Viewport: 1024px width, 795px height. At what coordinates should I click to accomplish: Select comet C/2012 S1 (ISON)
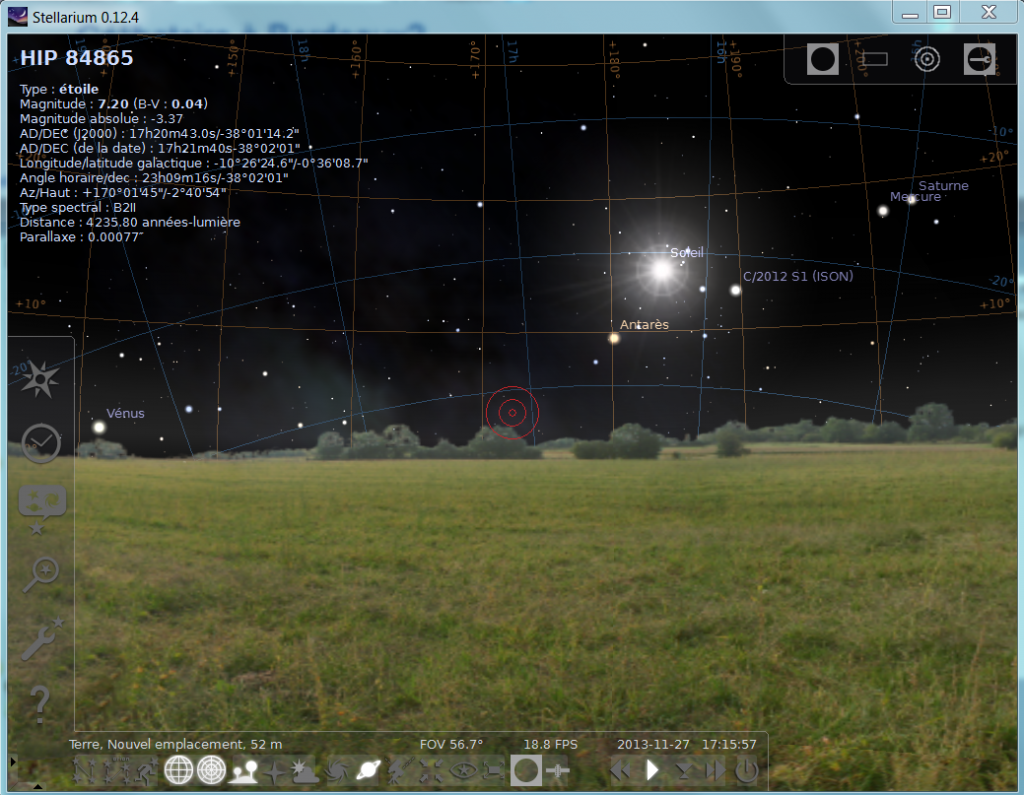(735, 290)
